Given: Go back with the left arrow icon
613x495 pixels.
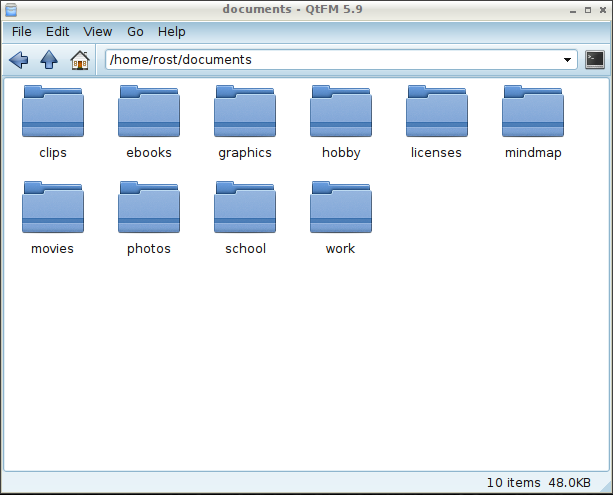Looking at the screenshot, I should (x=19, y=60).
